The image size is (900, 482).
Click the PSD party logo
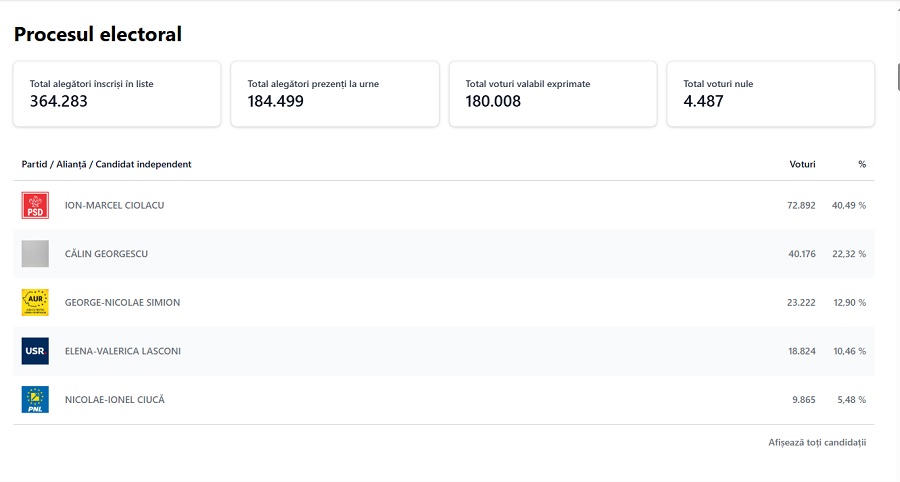pos(35,205)
